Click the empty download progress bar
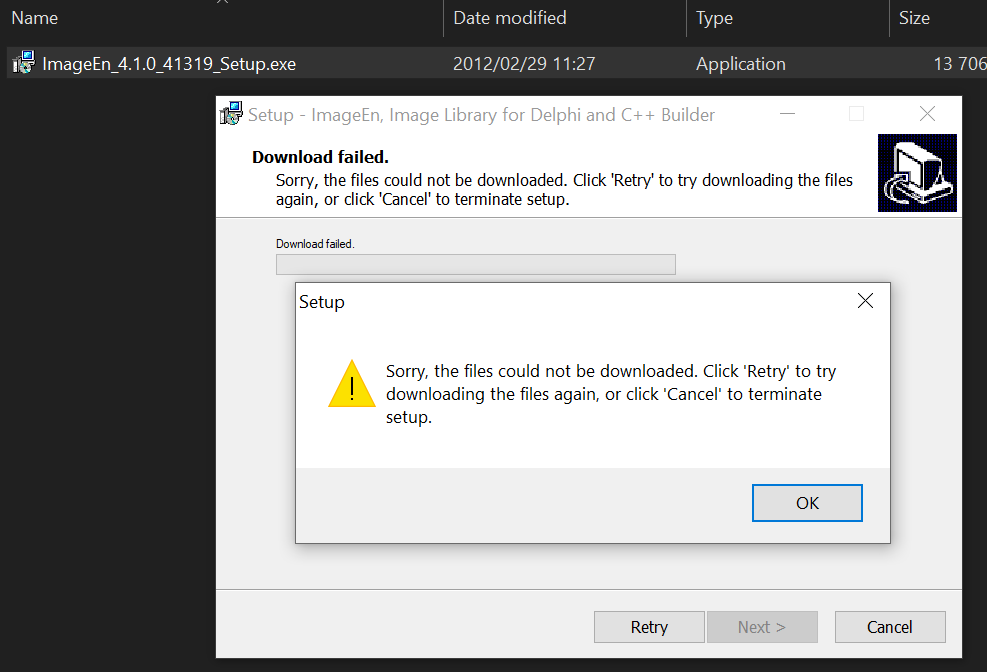 tap(476, 264)
